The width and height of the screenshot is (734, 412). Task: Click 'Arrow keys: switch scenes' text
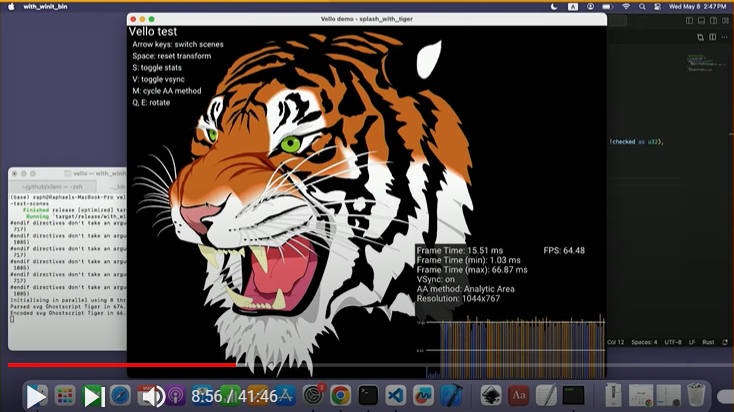click(x=178, y=44)
